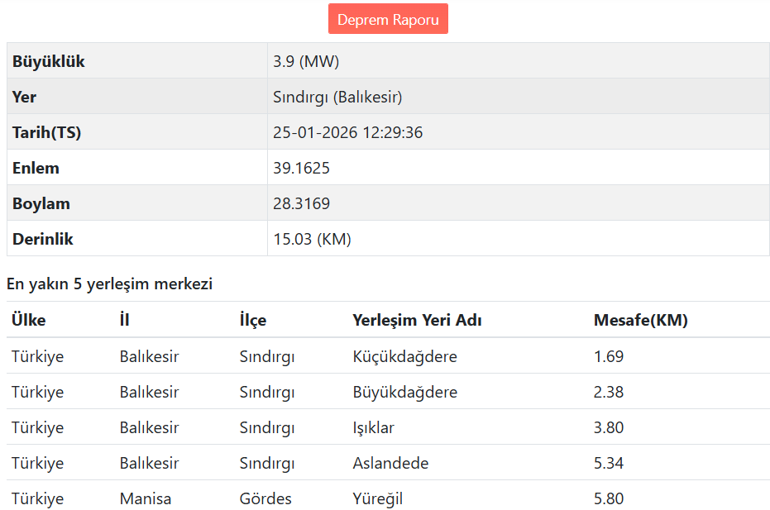Select the Küçükdağdere settlement cell

pos(405,356)
